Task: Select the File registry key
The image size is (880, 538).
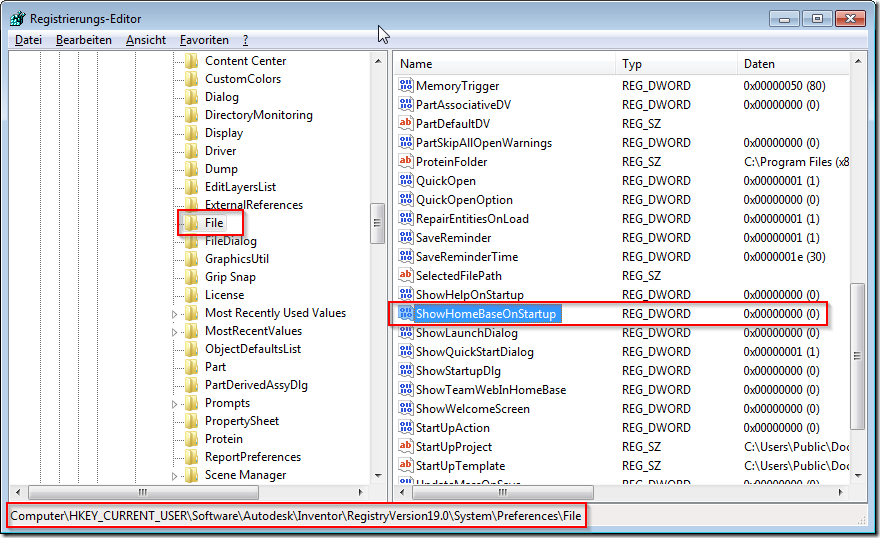Action: coord(214,223)
